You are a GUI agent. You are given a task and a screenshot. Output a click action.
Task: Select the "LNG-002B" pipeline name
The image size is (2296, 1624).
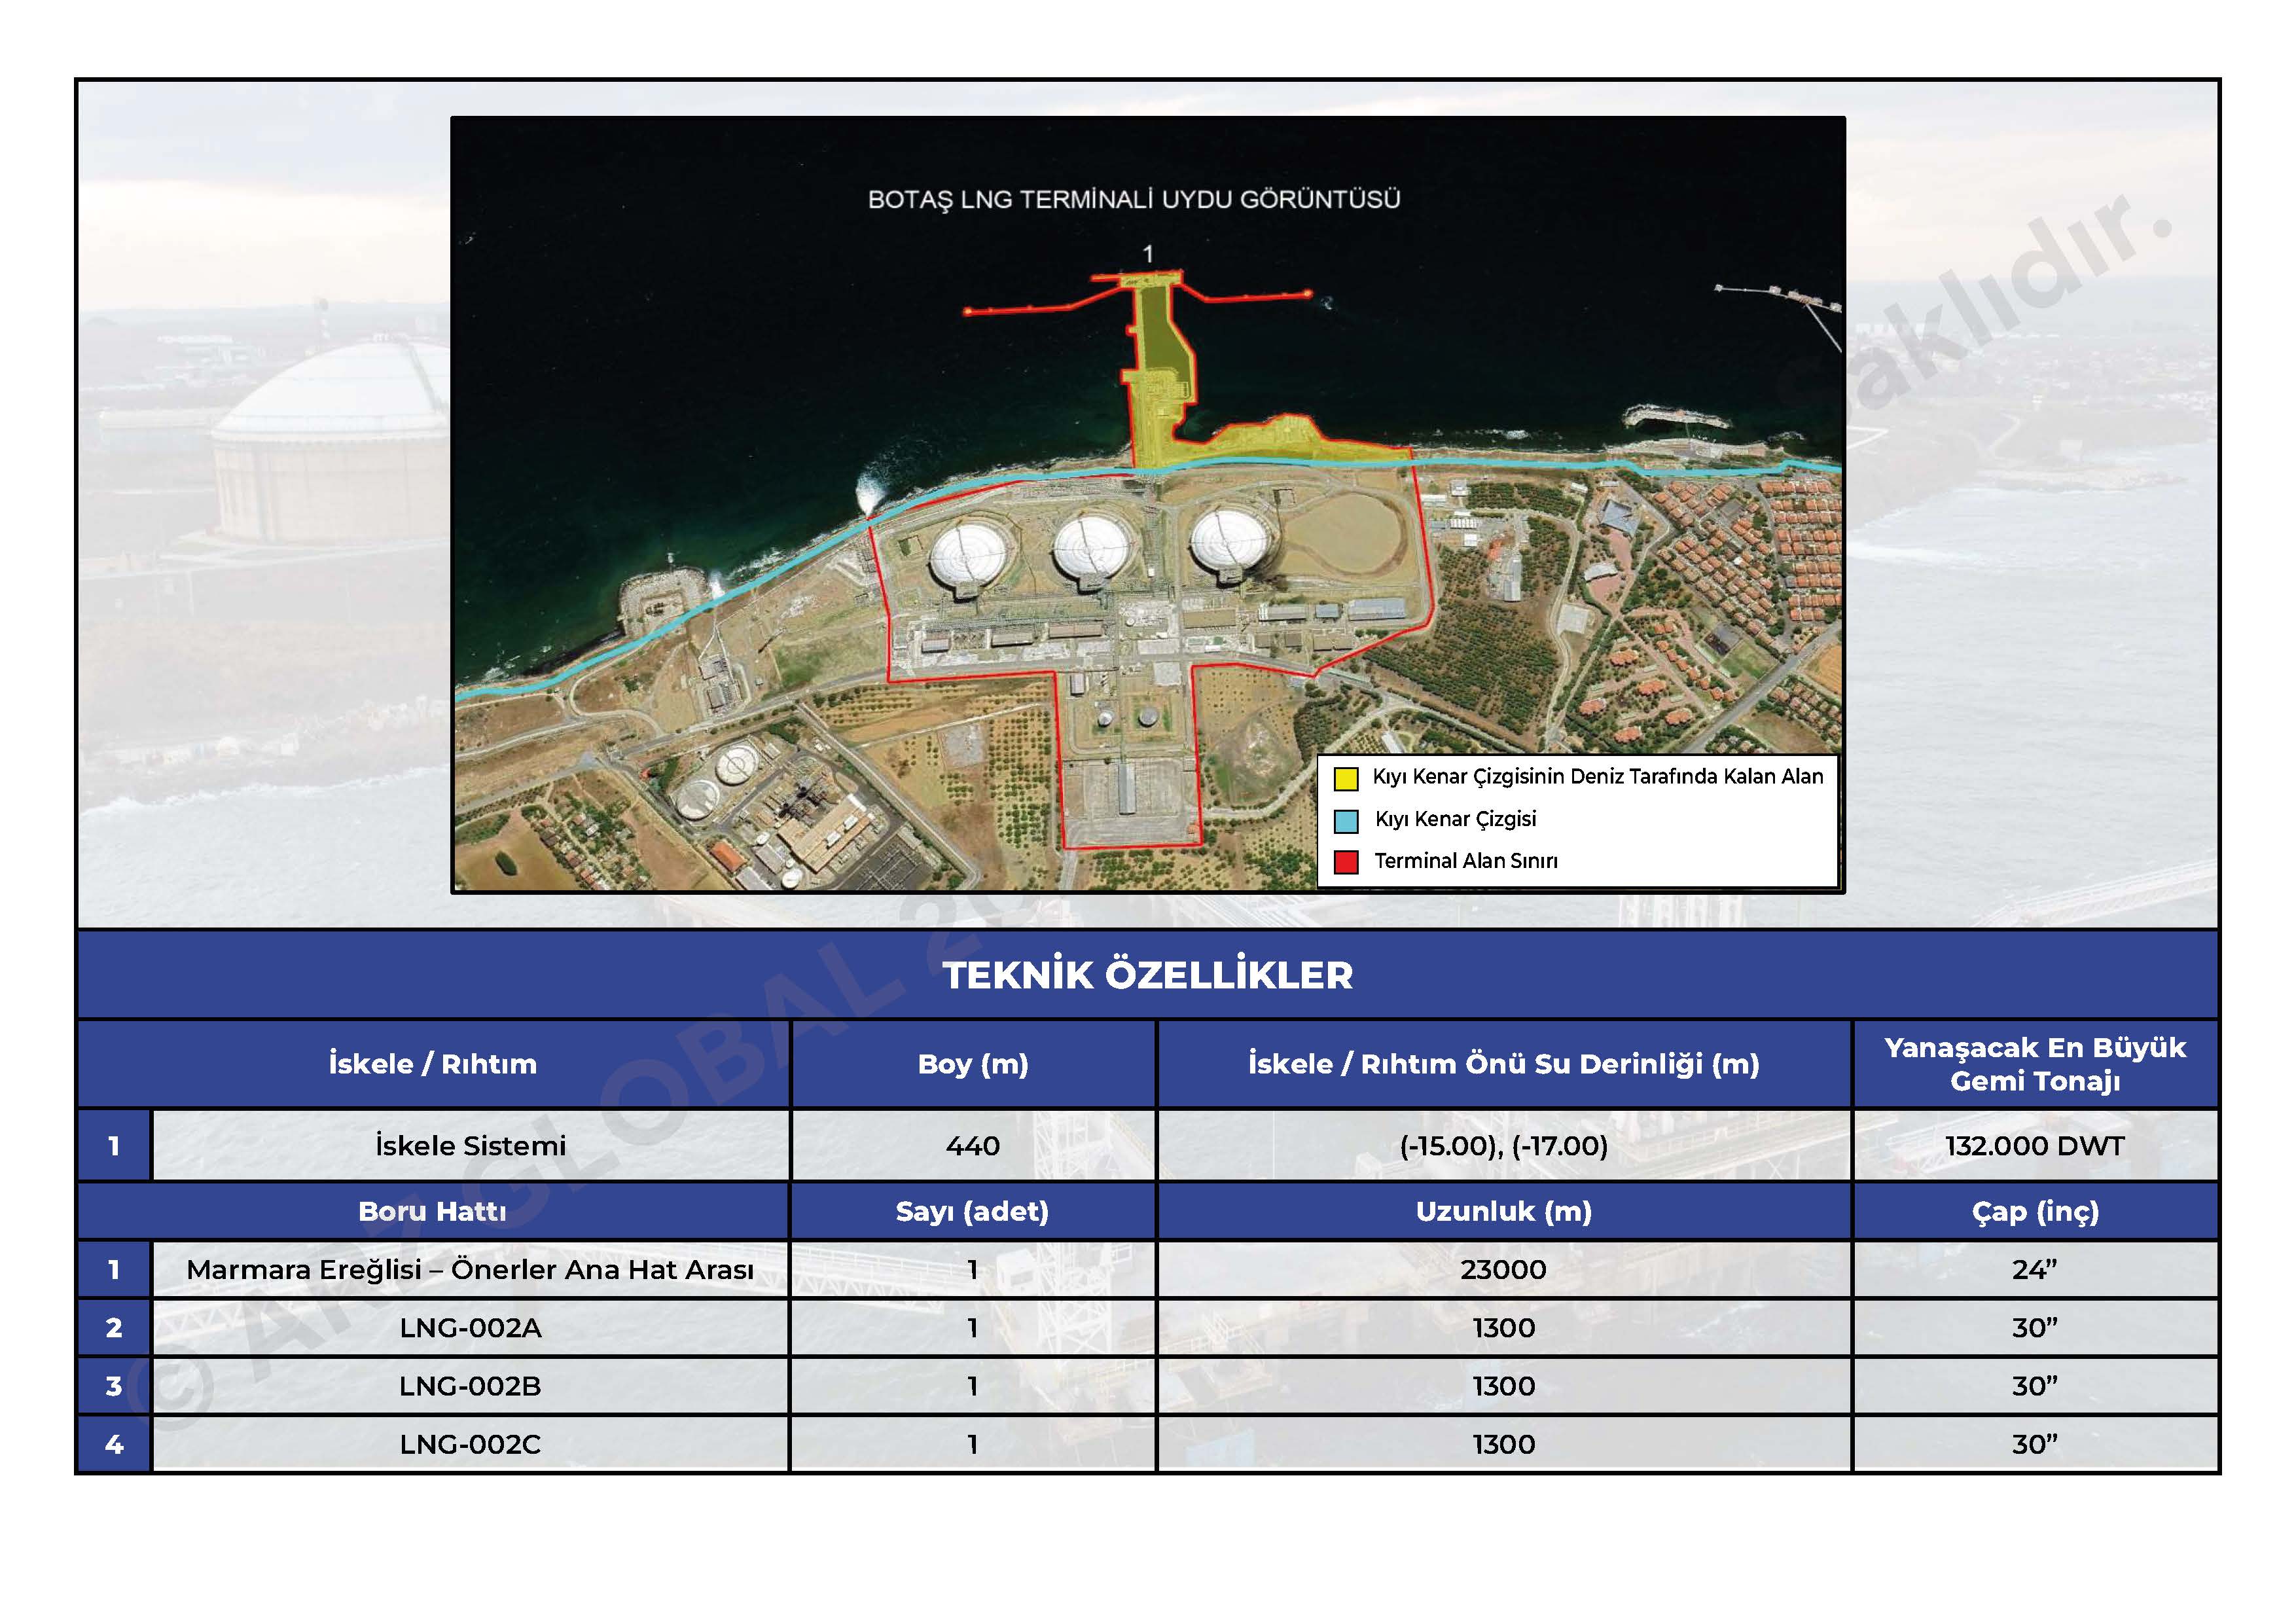click(x=470, y=1386)
